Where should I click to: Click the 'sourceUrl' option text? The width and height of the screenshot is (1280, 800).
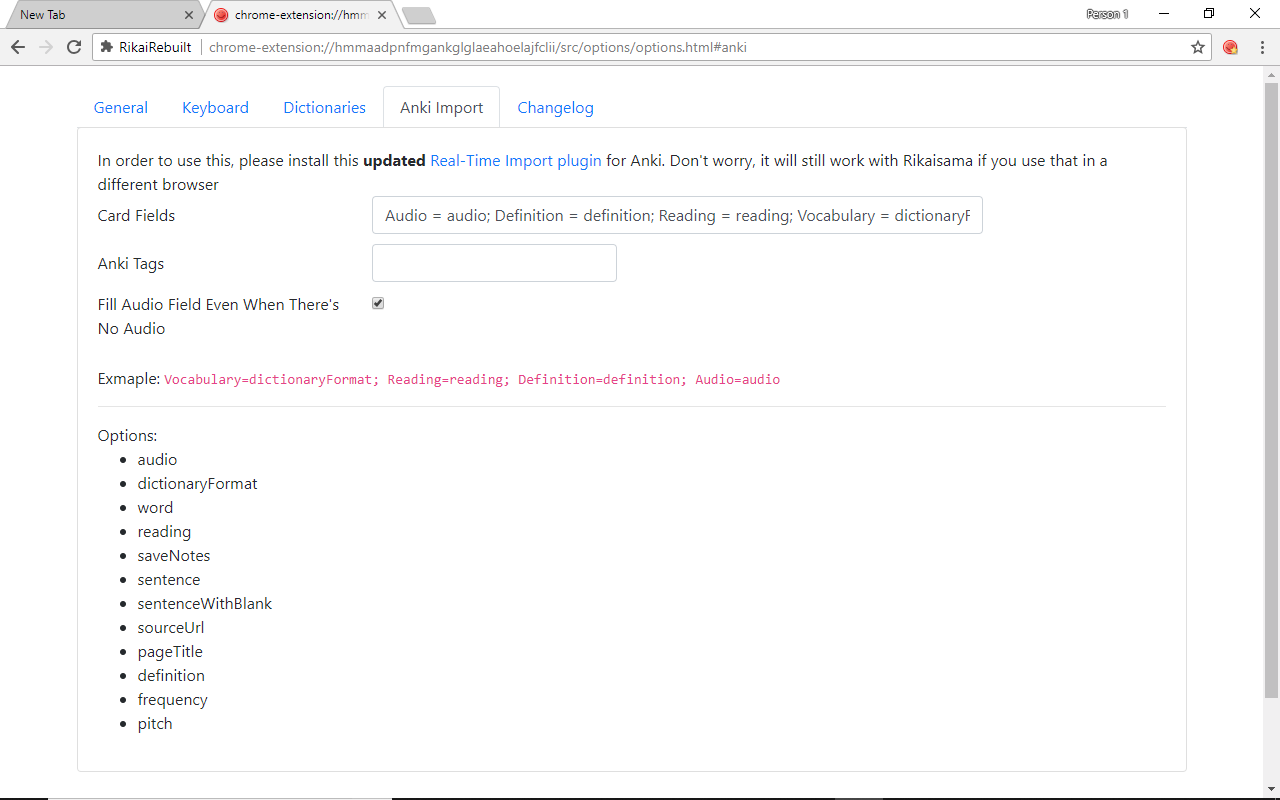pyautogui.click(x=171, y=628)
